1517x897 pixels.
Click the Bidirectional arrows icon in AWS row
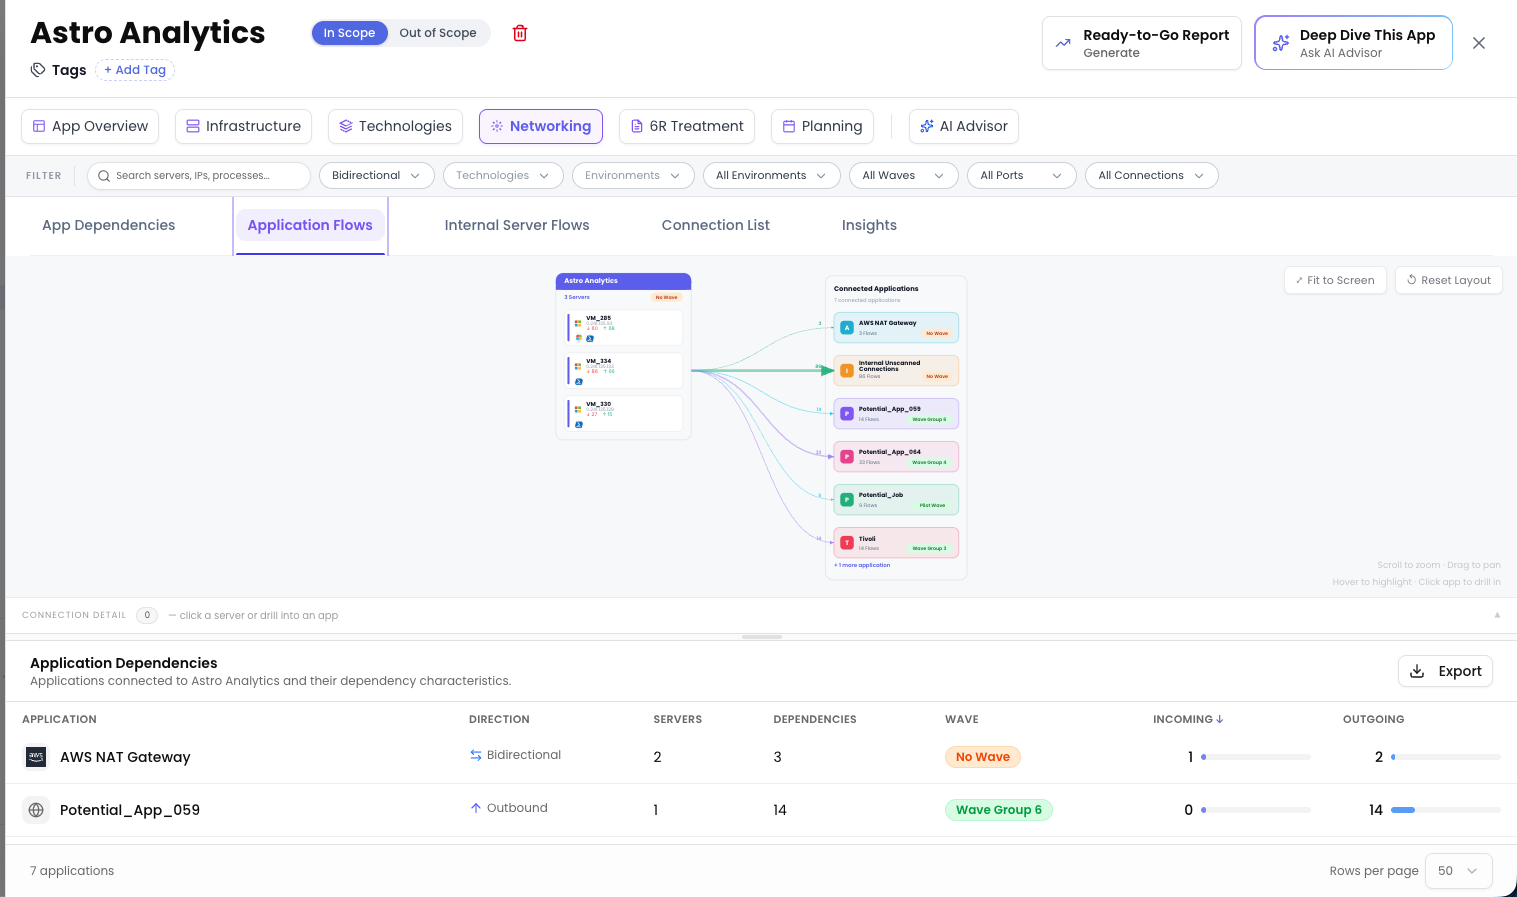pyautogui.click(x=476, y=755)
